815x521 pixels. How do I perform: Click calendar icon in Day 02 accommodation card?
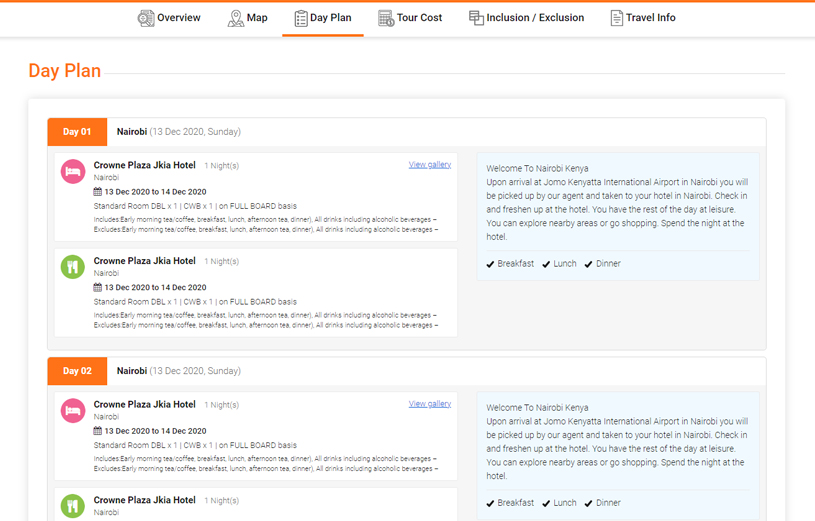98,431
